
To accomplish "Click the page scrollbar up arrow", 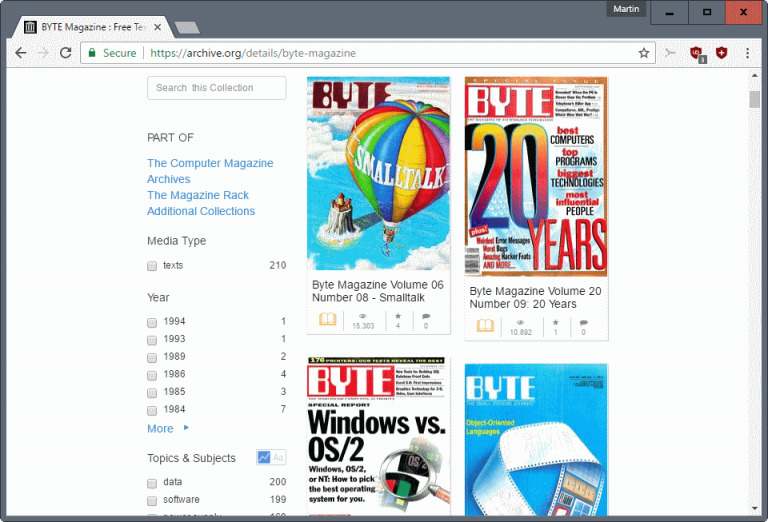I will click(754, 75).
